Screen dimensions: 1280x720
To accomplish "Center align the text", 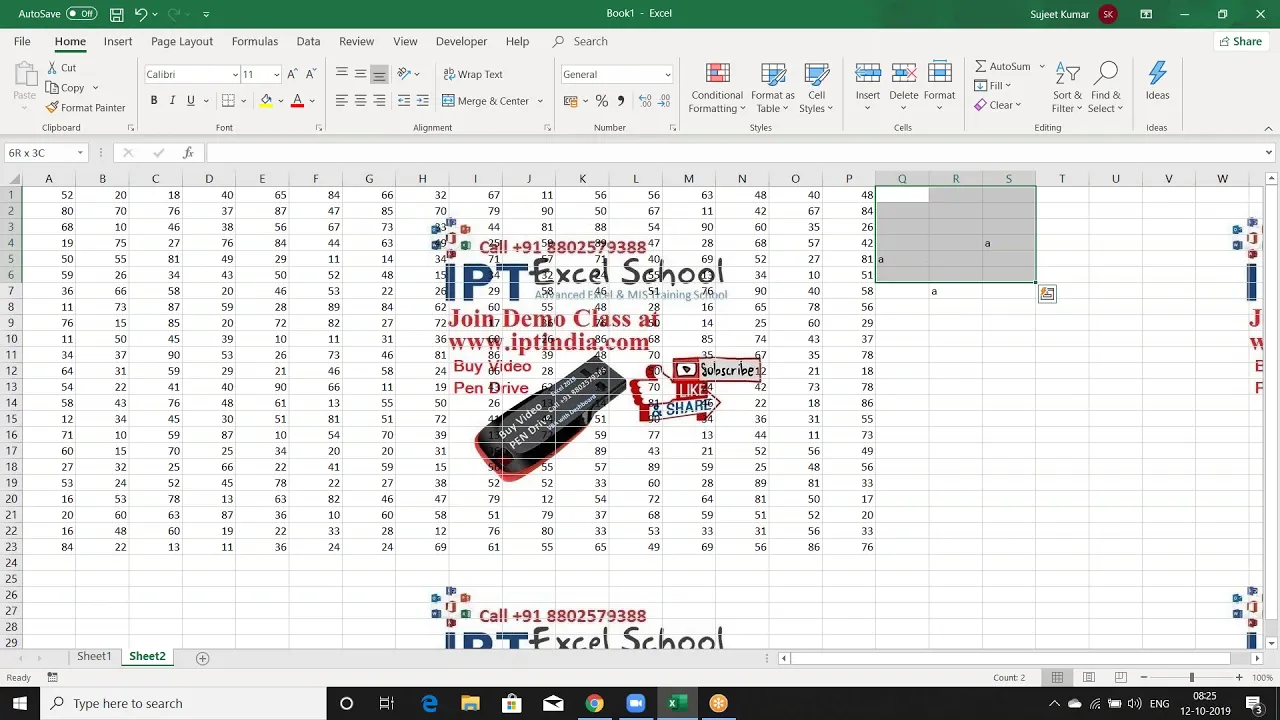I will [360, 101].
